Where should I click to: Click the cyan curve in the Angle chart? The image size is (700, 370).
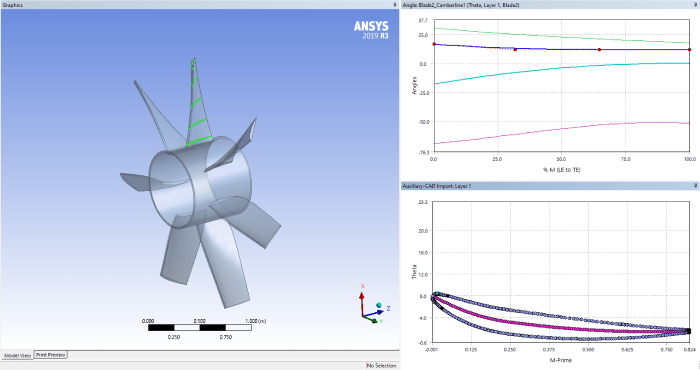pyautogui.click(x=561, y=67)
